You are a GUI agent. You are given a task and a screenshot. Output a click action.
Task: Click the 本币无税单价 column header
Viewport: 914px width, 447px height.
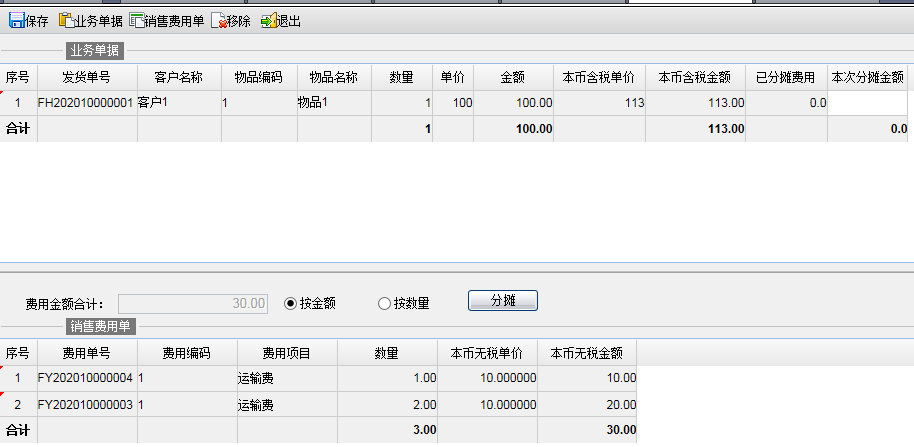click(487, 353)
